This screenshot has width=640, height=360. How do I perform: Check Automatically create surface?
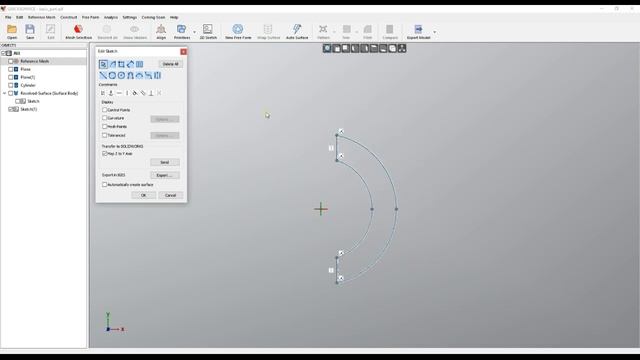point(104,184)
